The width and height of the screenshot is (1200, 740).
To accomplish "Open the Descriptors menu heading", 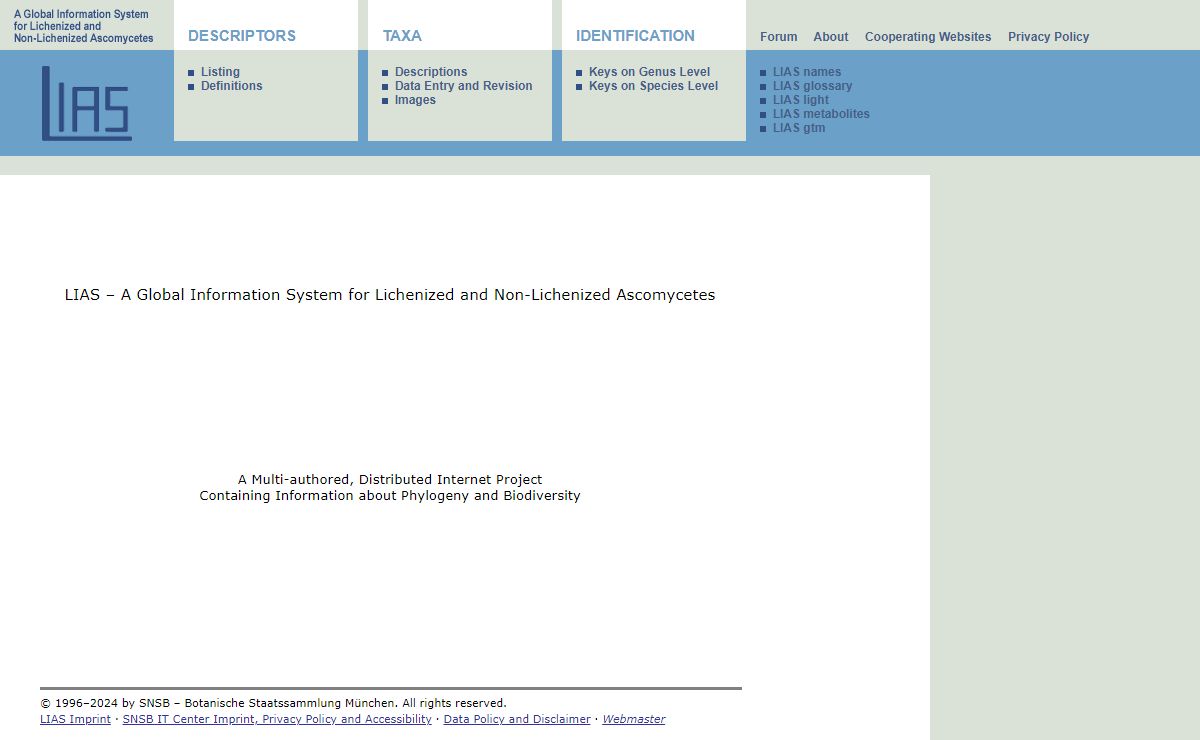I will pos(242,36).
